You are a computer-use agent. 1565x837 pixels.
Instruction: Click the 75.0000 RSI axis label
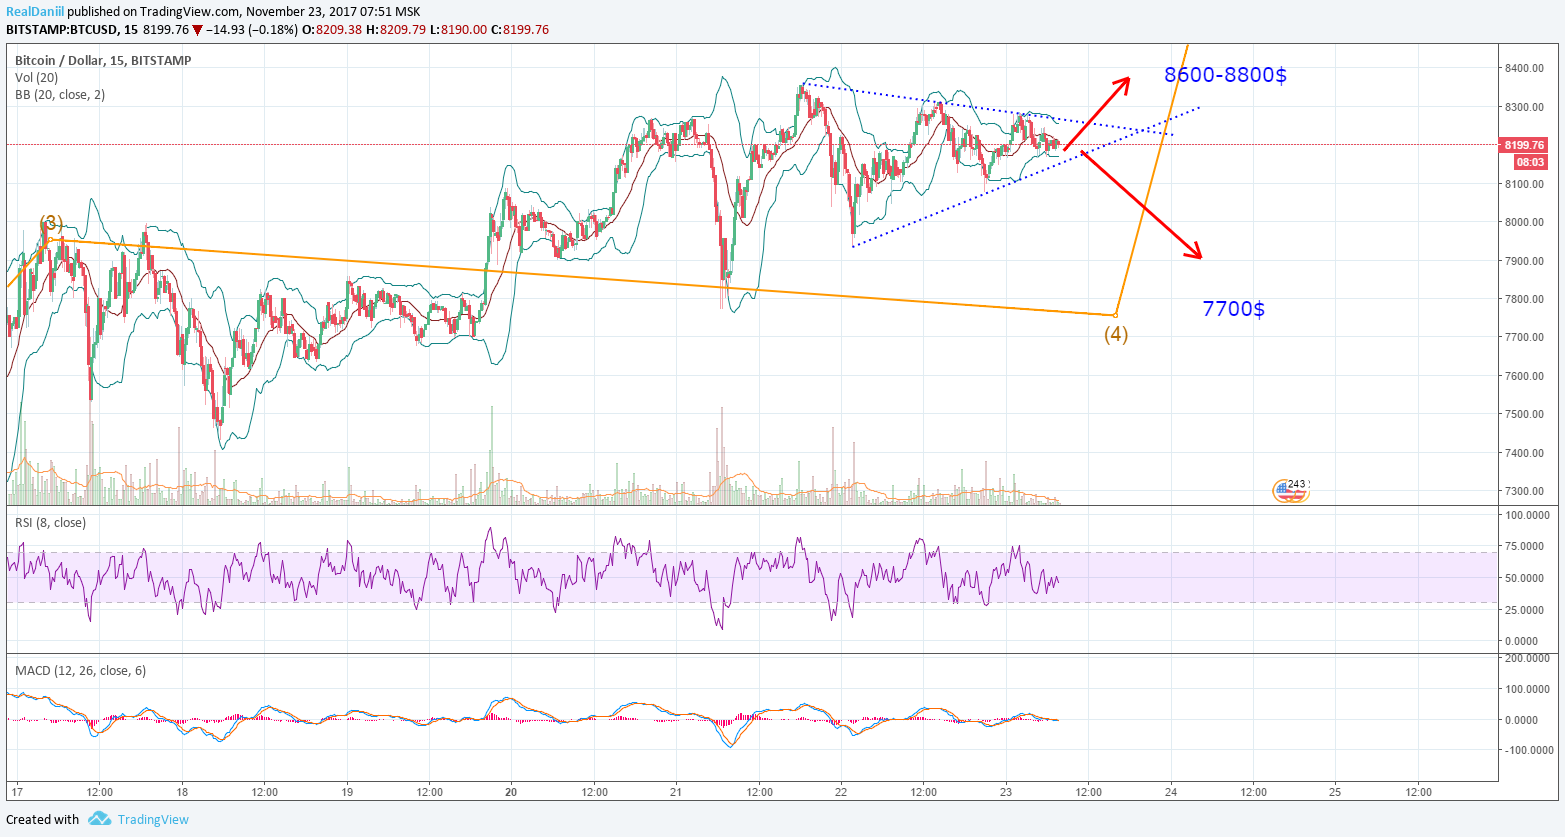(1527, 547)
